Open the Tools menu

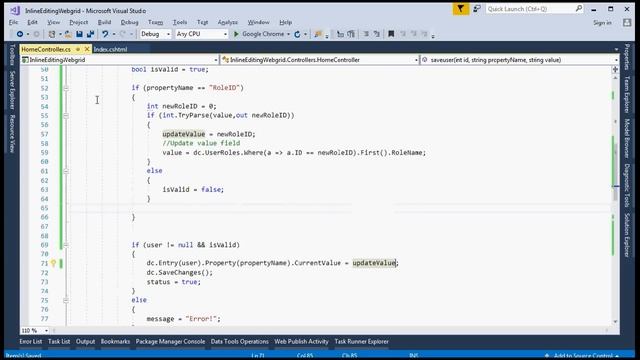click(x=180, y=22)
